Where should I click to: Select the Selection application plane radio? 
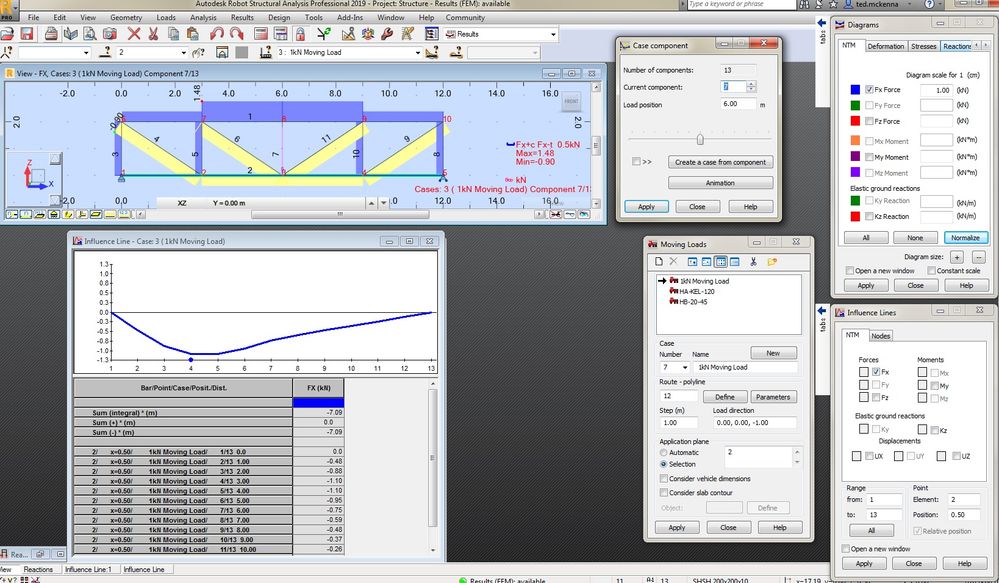663,464
